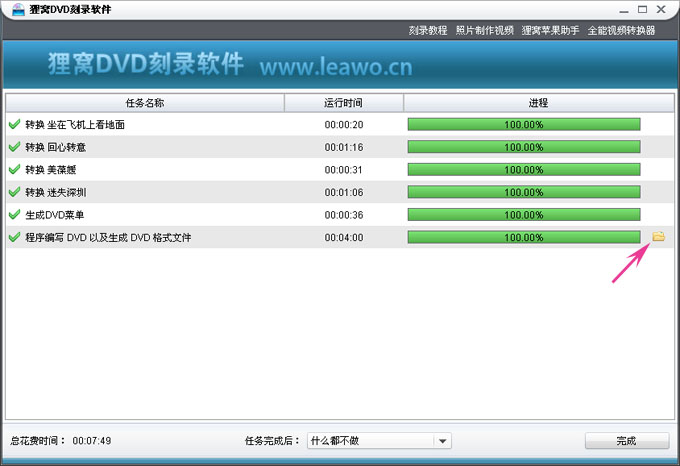Viewport: 680px width, 466px height.
Task: Select task name 生成DVD菜单
Action: tap(55, 215)
